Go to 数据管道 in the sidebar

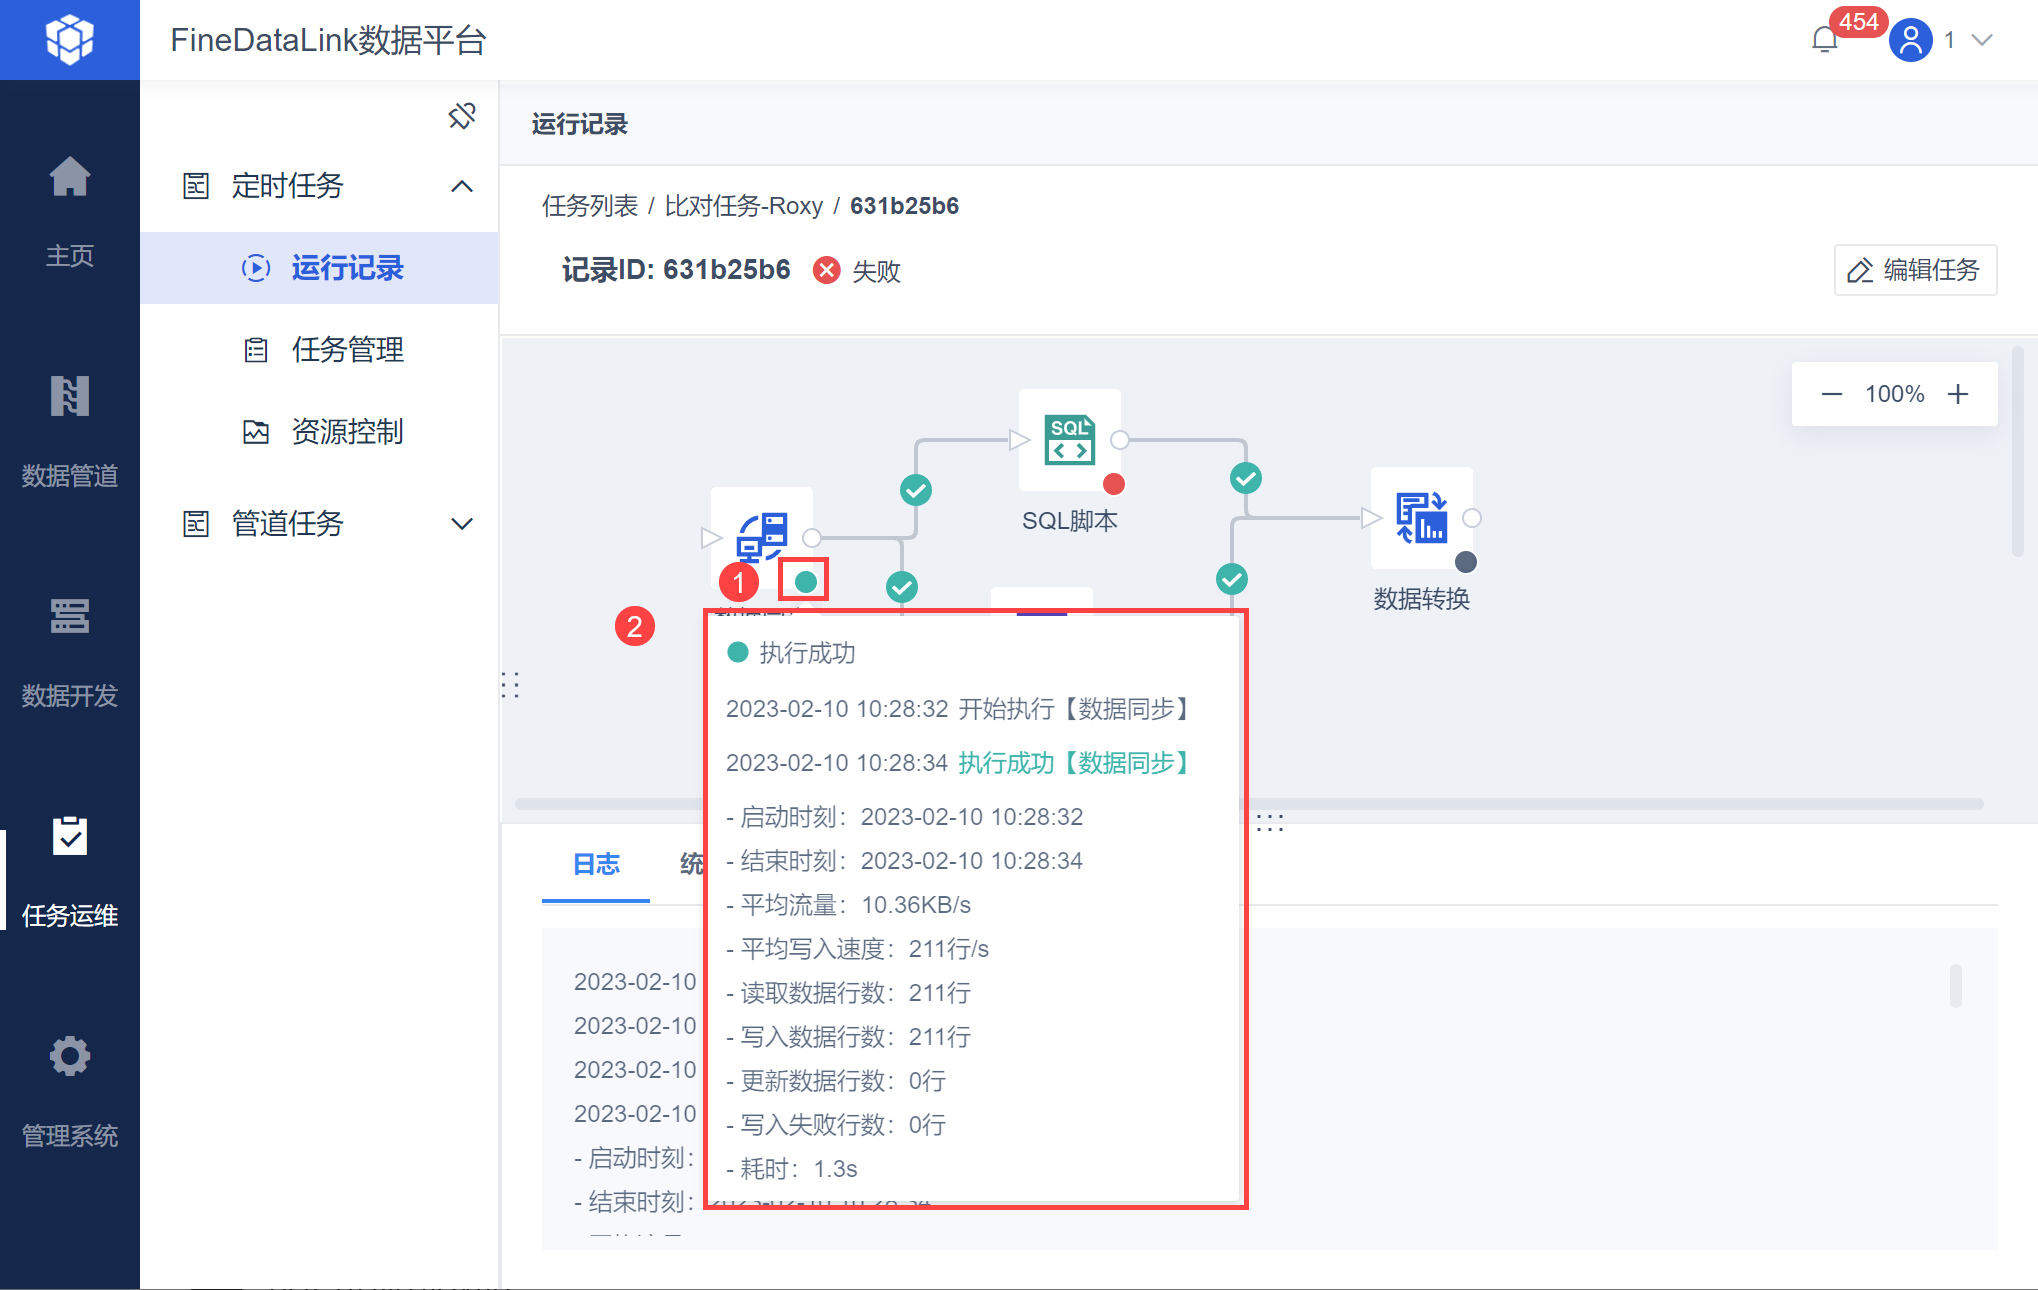tap(70, 398)
